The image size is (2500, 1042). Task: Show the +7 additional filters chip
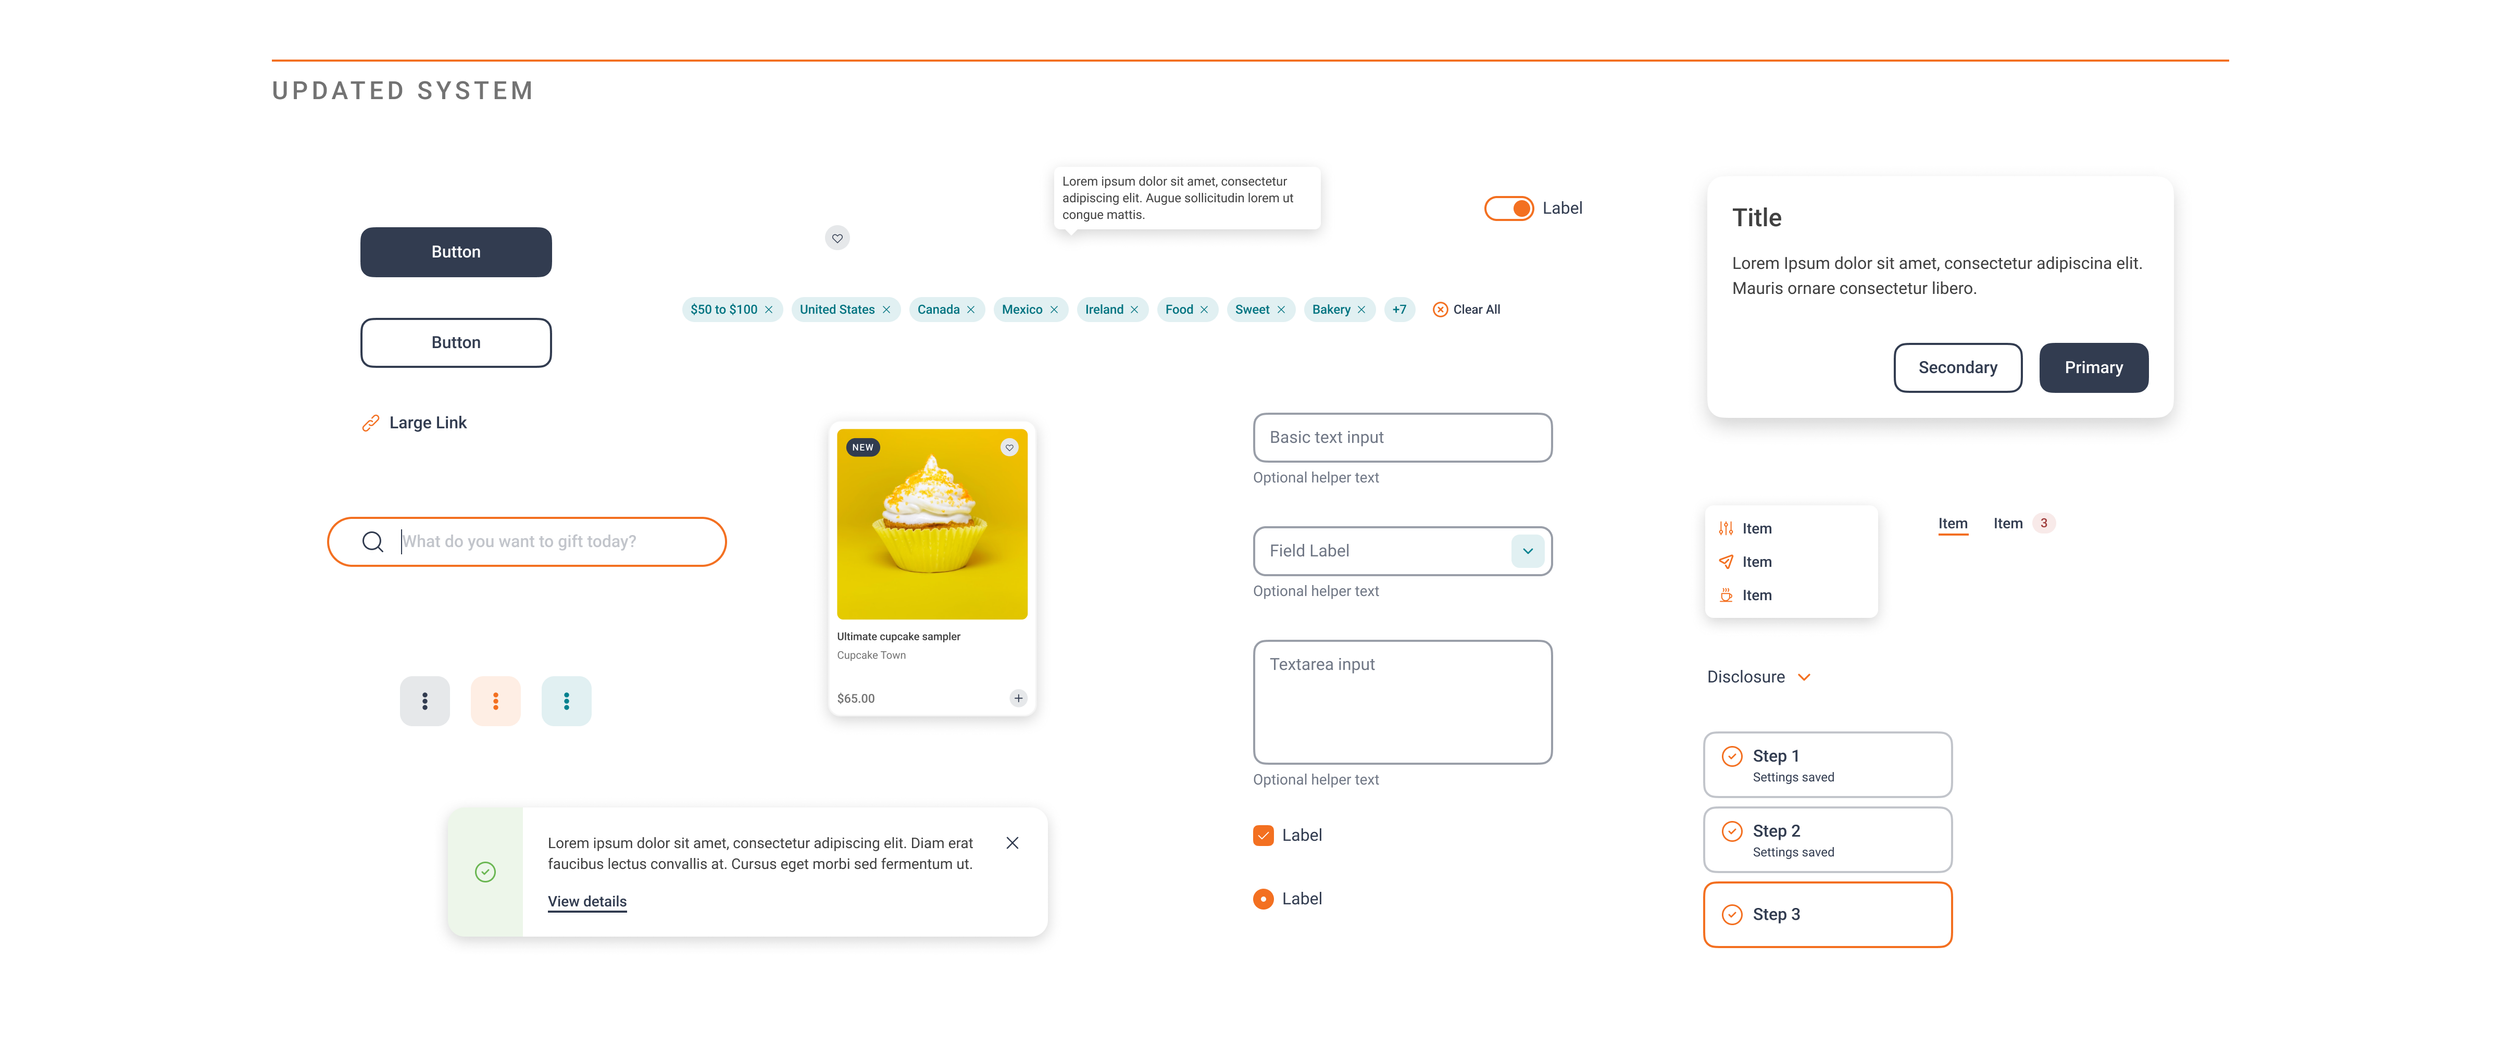coord(1399,310)
